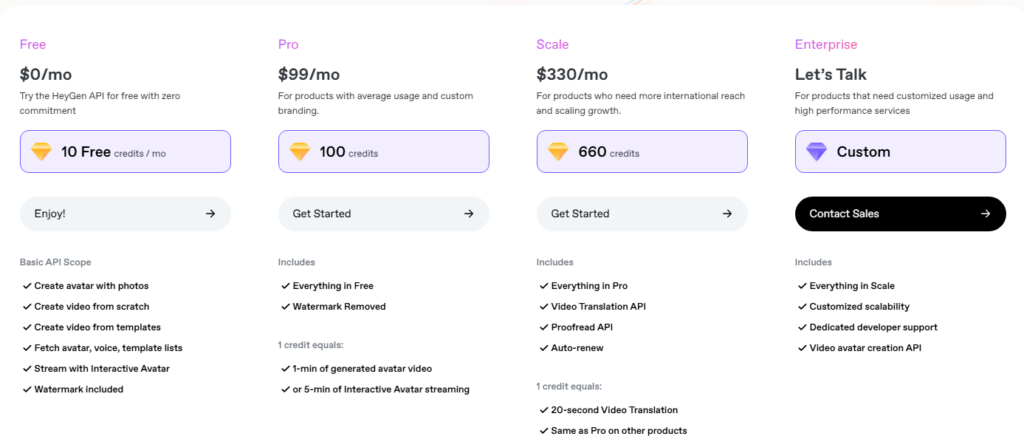Select the 660 credits box

(642, 152)
